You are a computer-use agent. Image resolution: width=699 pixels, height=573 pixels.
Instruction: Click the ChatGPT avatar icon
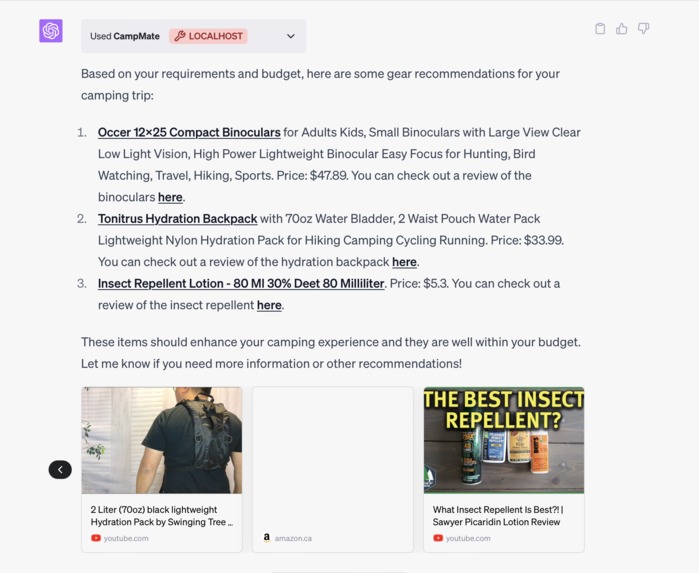tap(51, 31)
